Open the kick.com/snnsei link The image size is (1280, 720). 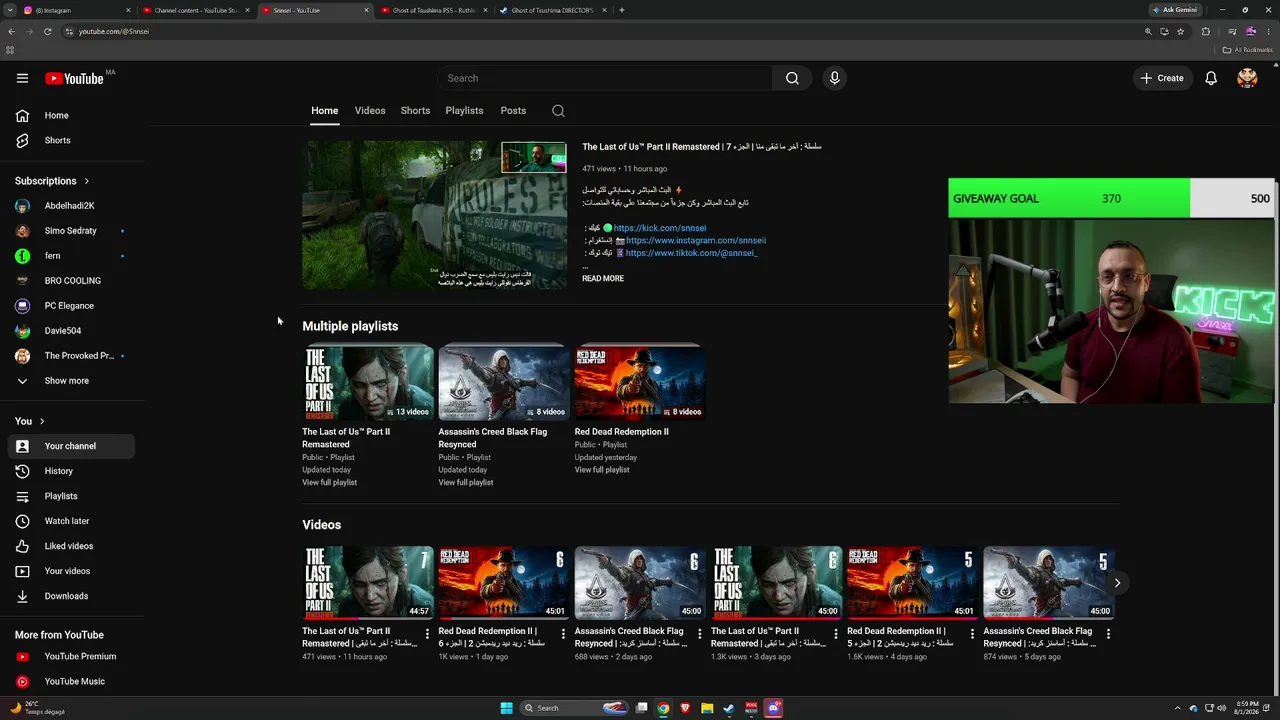coord(660,228)
